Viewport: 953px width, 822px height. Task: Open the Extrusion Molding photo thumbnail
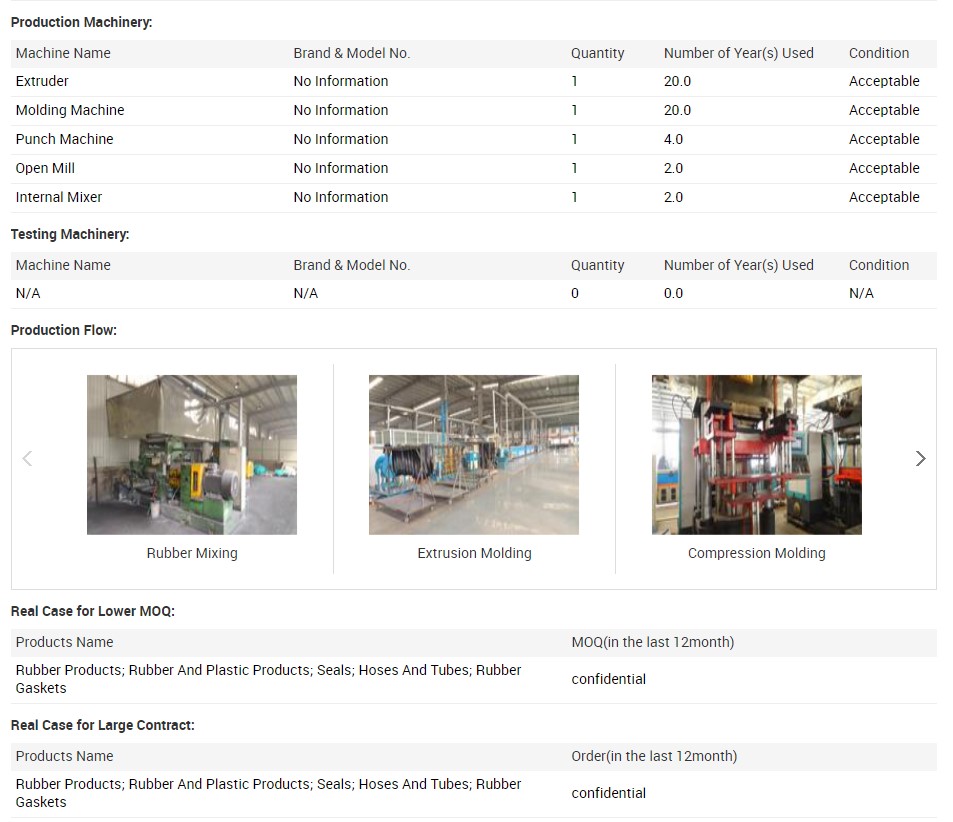coord(474,455)
